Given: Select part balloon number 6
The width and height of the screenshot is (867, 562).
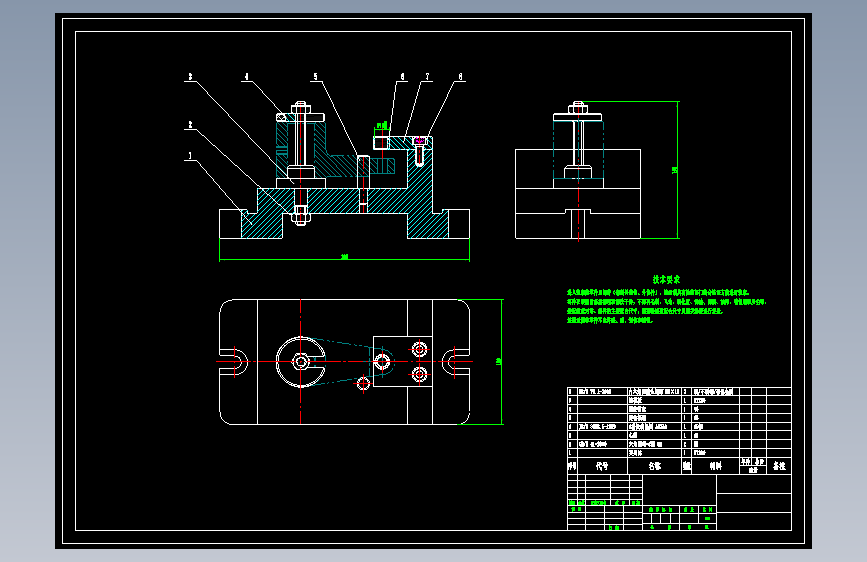Looking at the screenshot, I should point(402,76).
